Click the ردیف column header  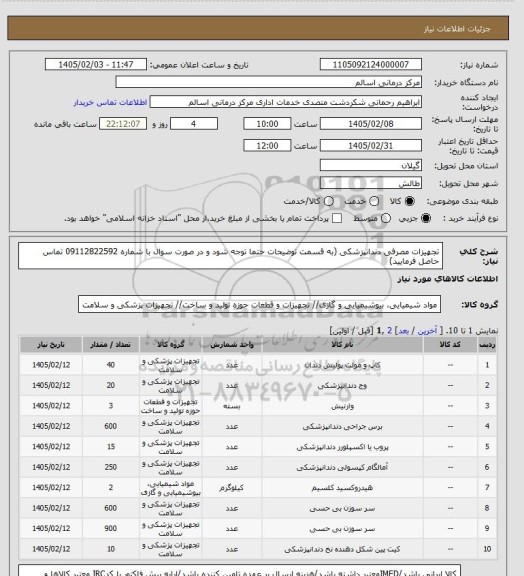point(487,345)
